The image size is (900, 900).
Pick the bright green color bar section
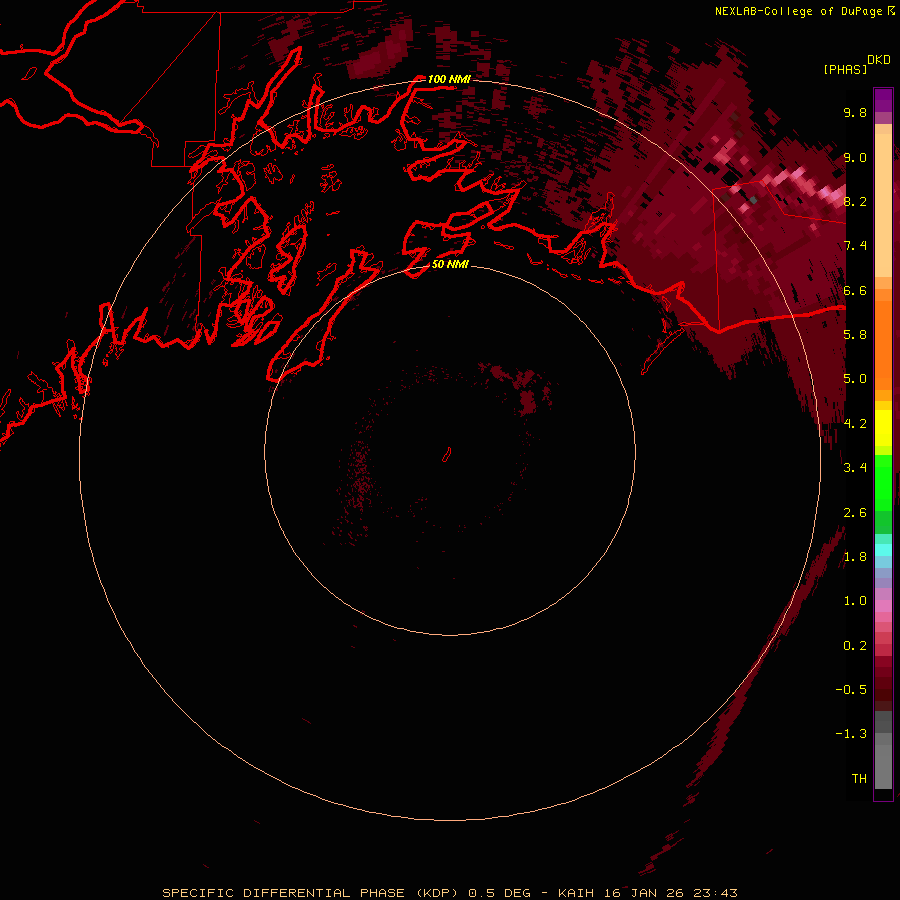coord(883,482)
